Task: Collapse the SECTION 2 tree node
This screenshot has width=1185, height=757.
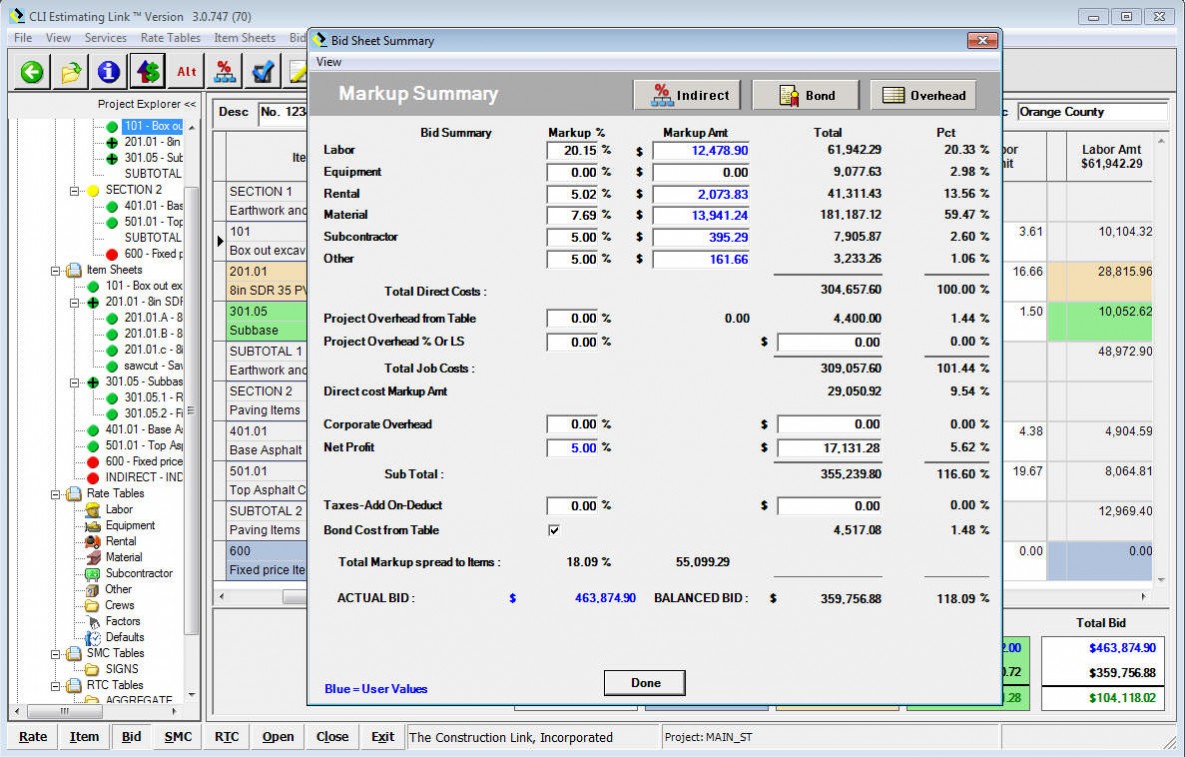Action: click(74, 190)
